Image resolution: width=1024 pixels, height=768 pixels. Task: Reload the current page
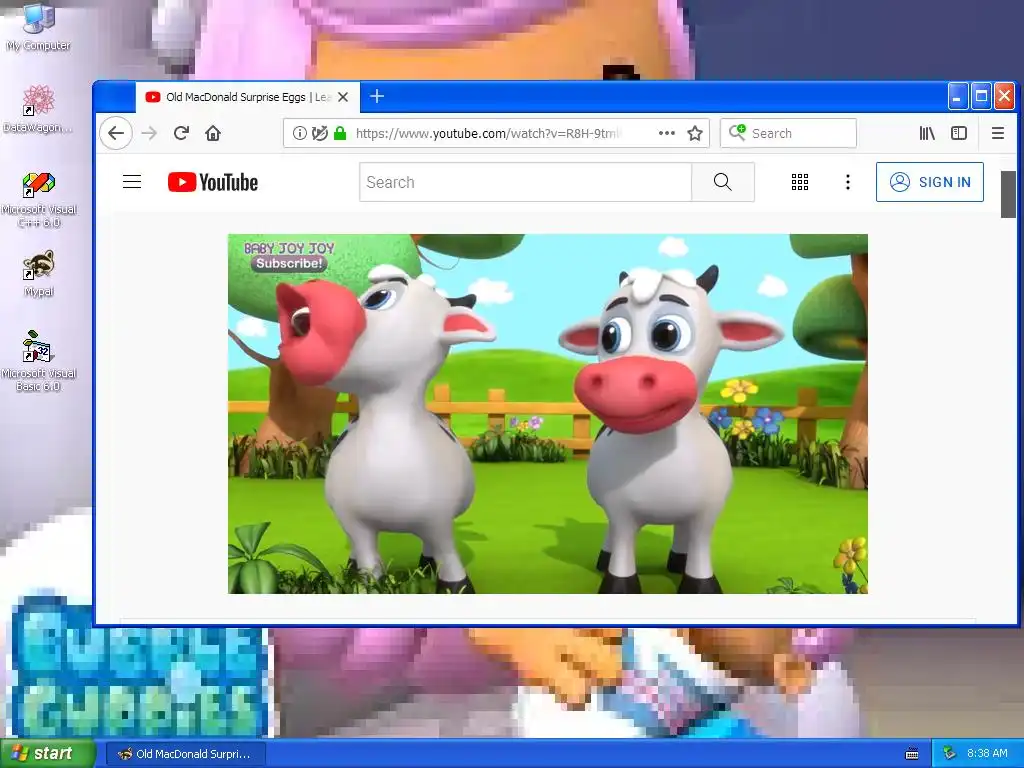tap(182, 133)
